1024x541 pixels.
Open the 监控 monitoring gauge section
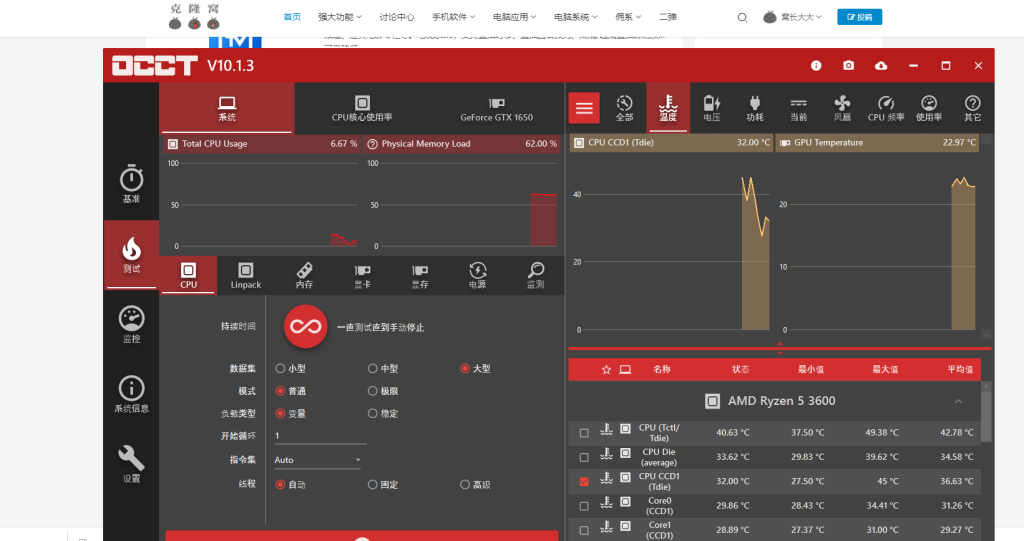pyautogui.click(x=131, y=324)
